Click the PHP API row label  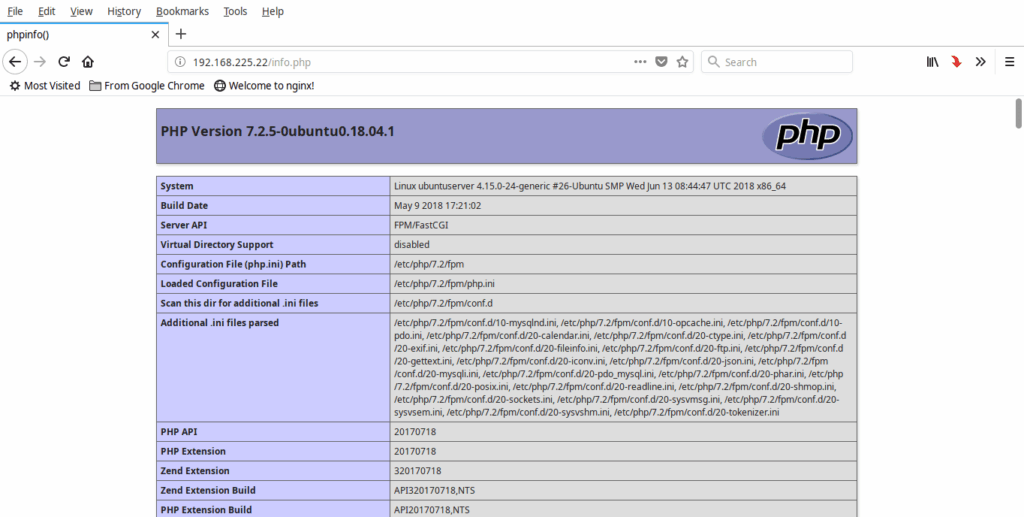(x=179, y=431)
